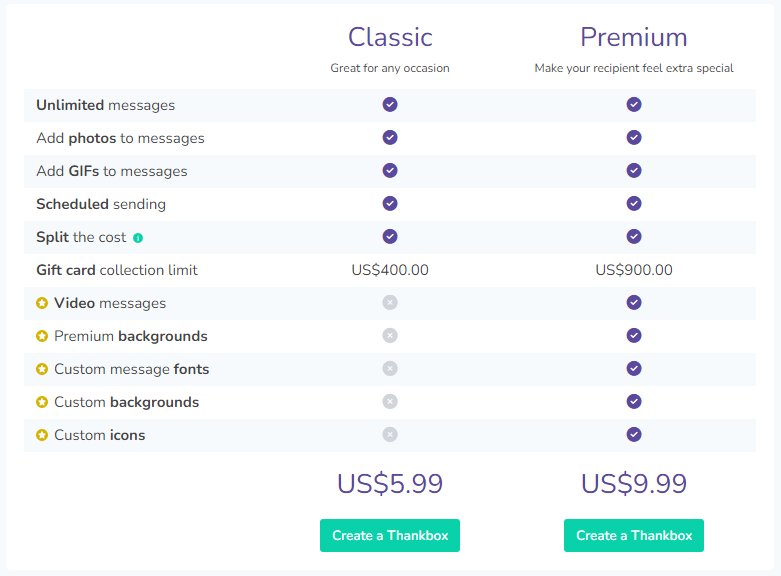Create a Thankbox under Premium plan
The height and width of the screenshot is (576, 781).
click(x=634, y=536)
